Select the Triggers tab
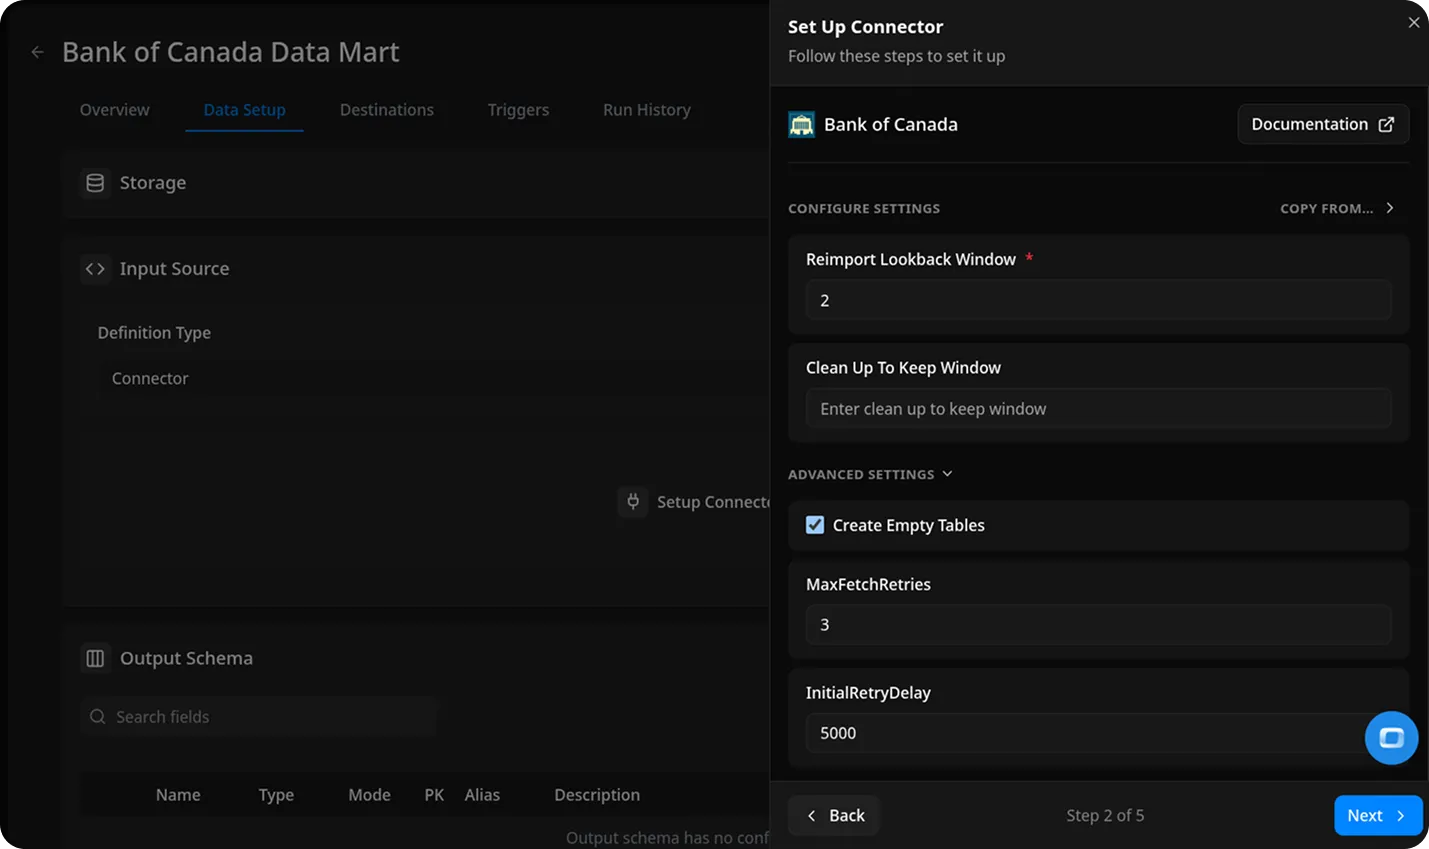Image resolution: width=1429 pixels, height=849 pixels. pyautogui.click(x=518, y=110)
